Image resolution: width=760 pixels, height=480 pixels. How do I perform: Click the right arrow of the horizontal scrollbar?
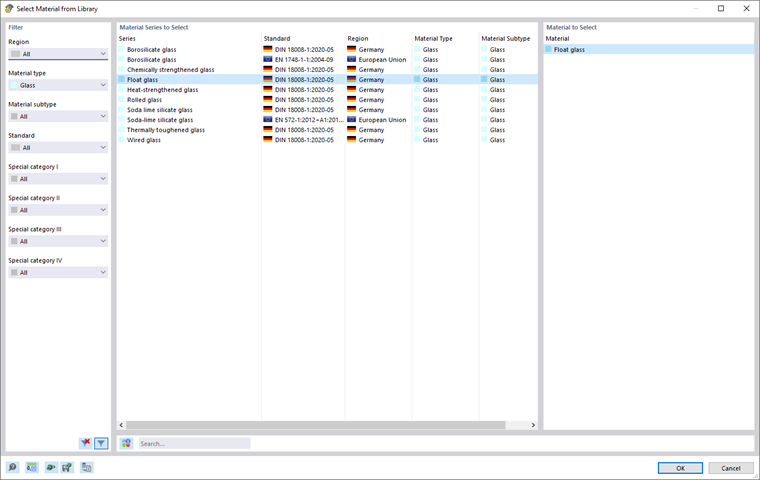[x=533, y=425]
